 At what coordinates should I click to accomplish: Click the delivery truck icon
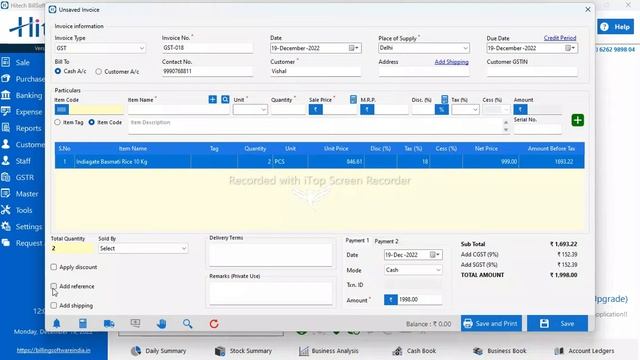(x=109, y=324)
